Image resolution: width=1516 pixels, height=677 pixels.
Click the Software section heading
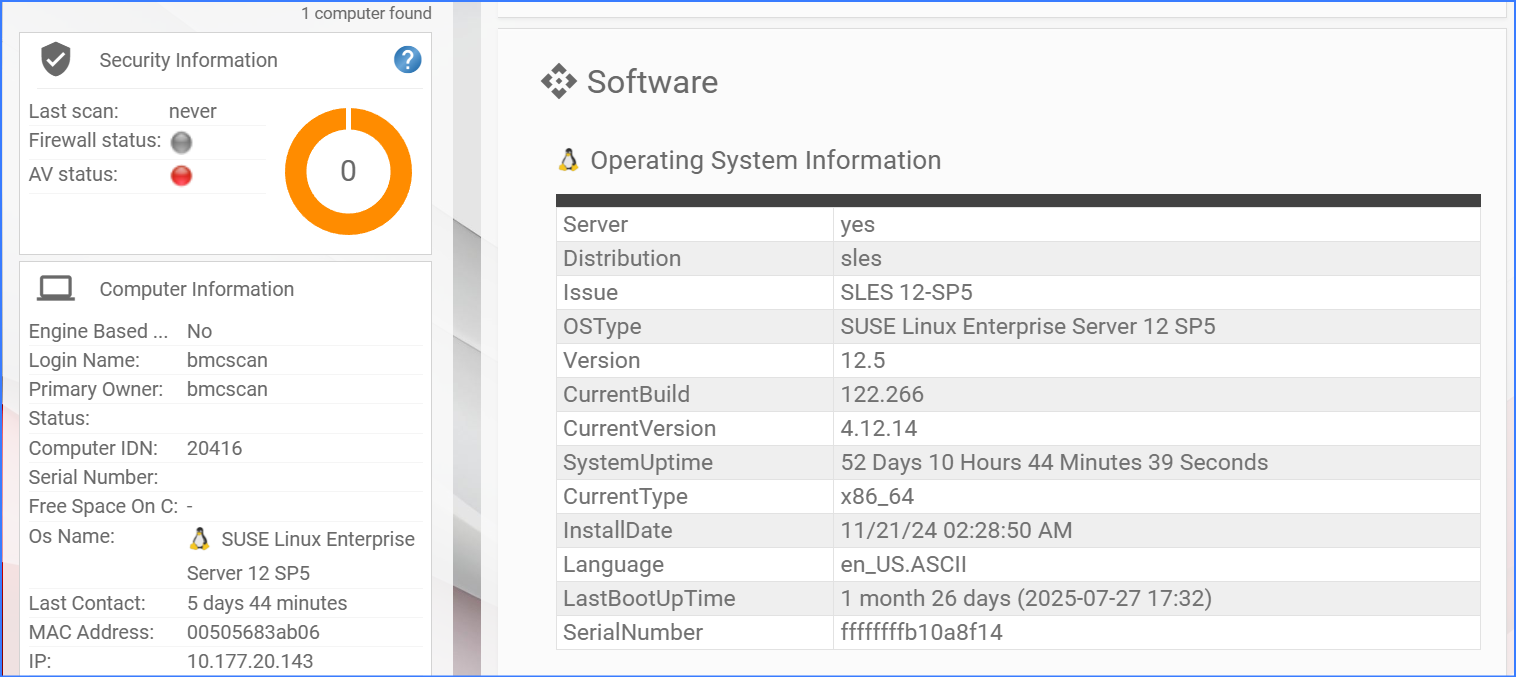pyautogui.click(x=652, y=81)
